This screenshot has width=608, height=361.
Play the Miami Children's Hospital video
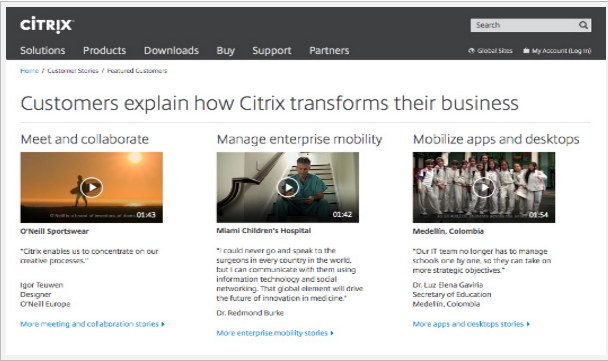click(x=288, y=187)
